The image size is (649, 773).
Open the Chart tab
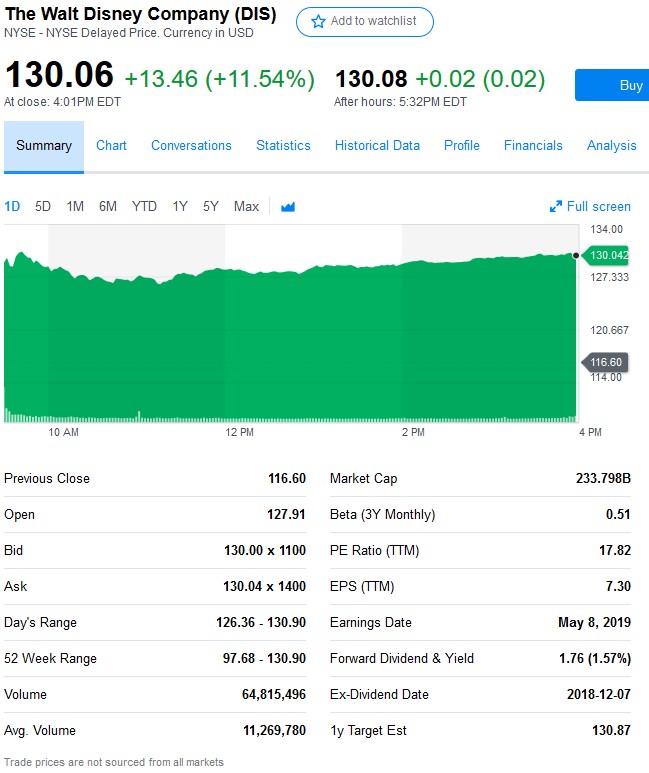tap(111, 146)
